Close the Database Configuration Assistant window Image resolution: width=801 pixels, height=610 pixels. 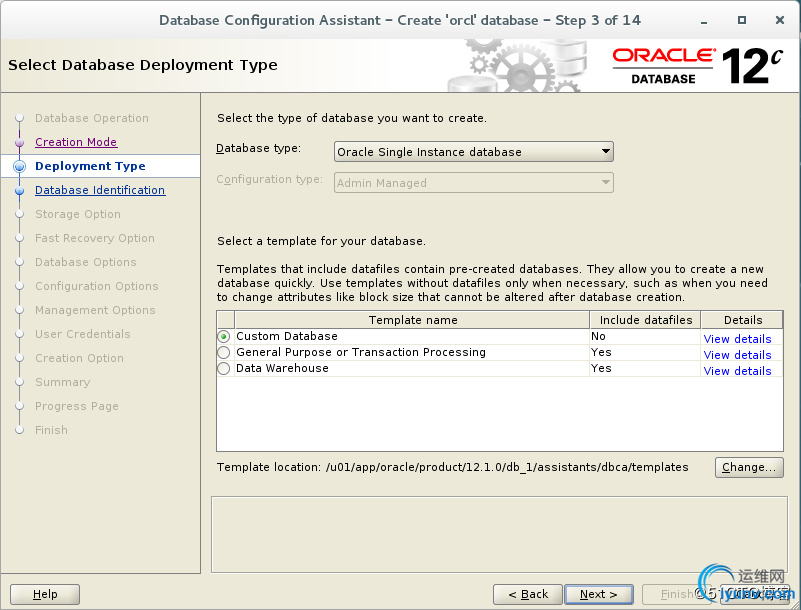(780, 20)
